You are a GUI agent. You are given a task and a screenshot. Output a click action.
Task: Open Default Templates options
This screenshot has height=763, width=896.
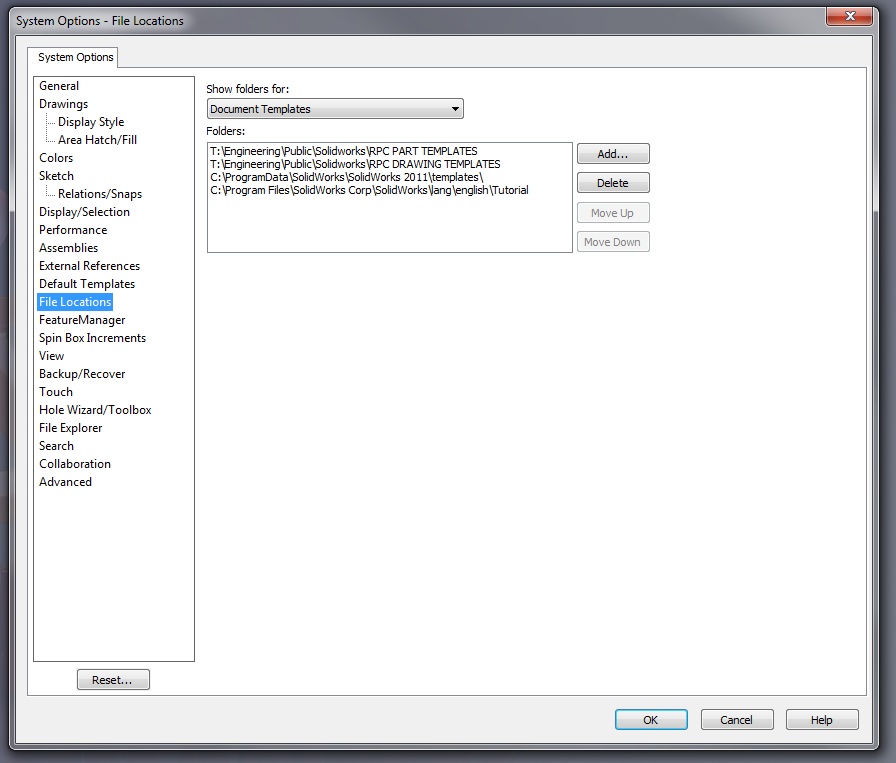87,283
